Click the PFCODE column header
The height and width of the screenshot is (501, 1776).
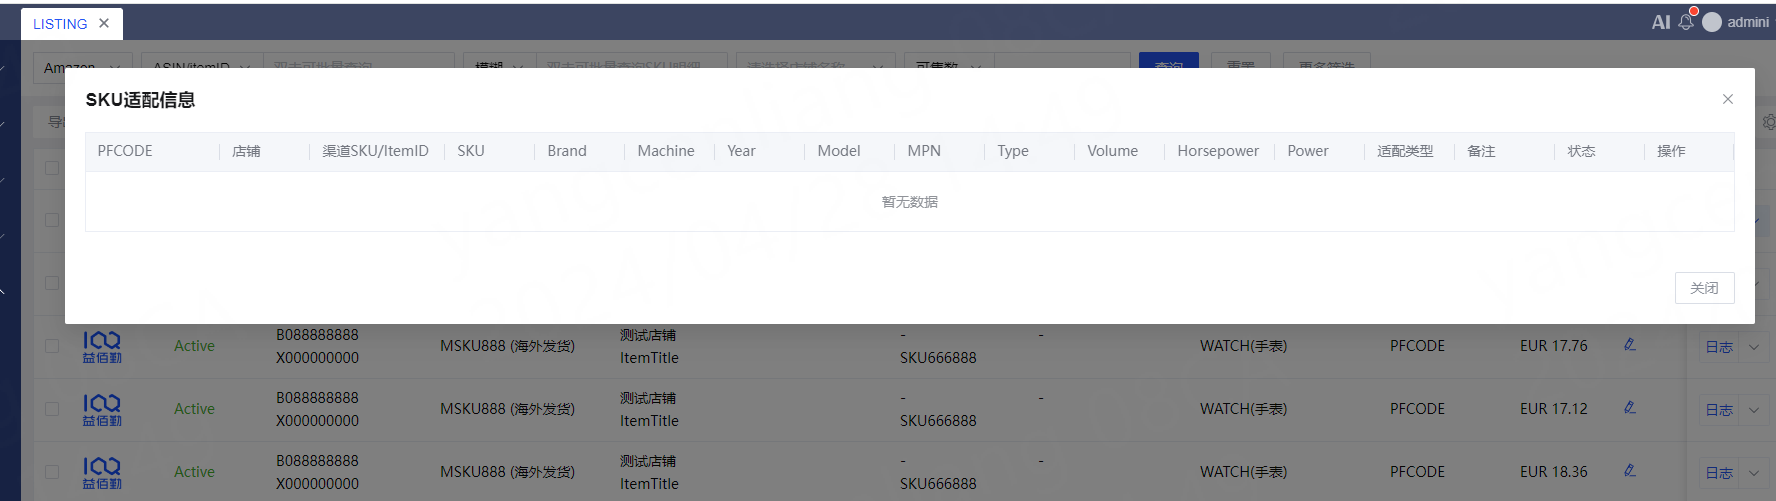pyautogui.click(x=125, y=151)
